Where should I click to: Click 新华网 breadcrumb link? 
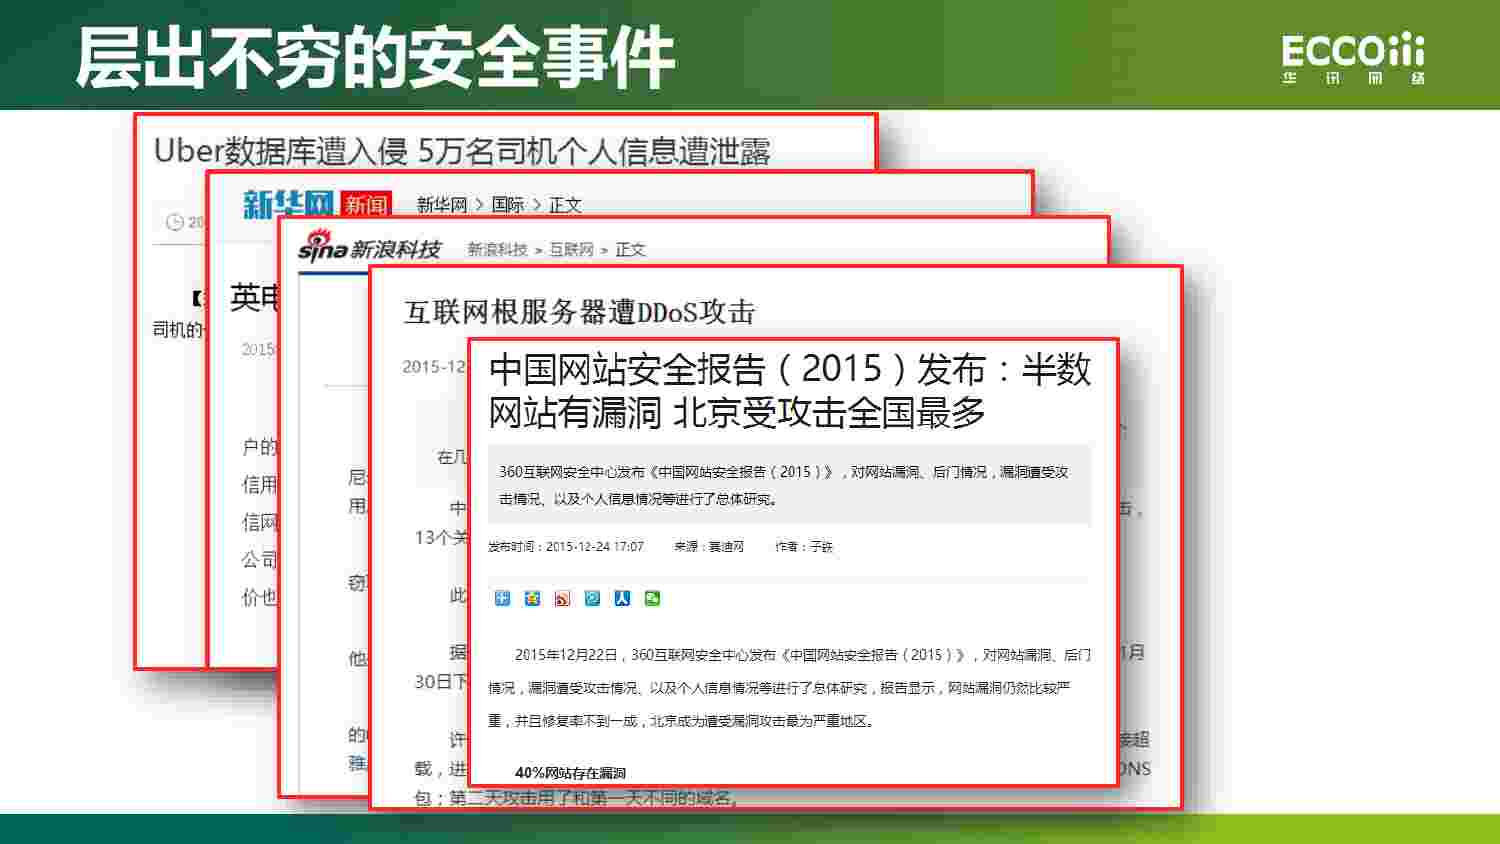442,204
